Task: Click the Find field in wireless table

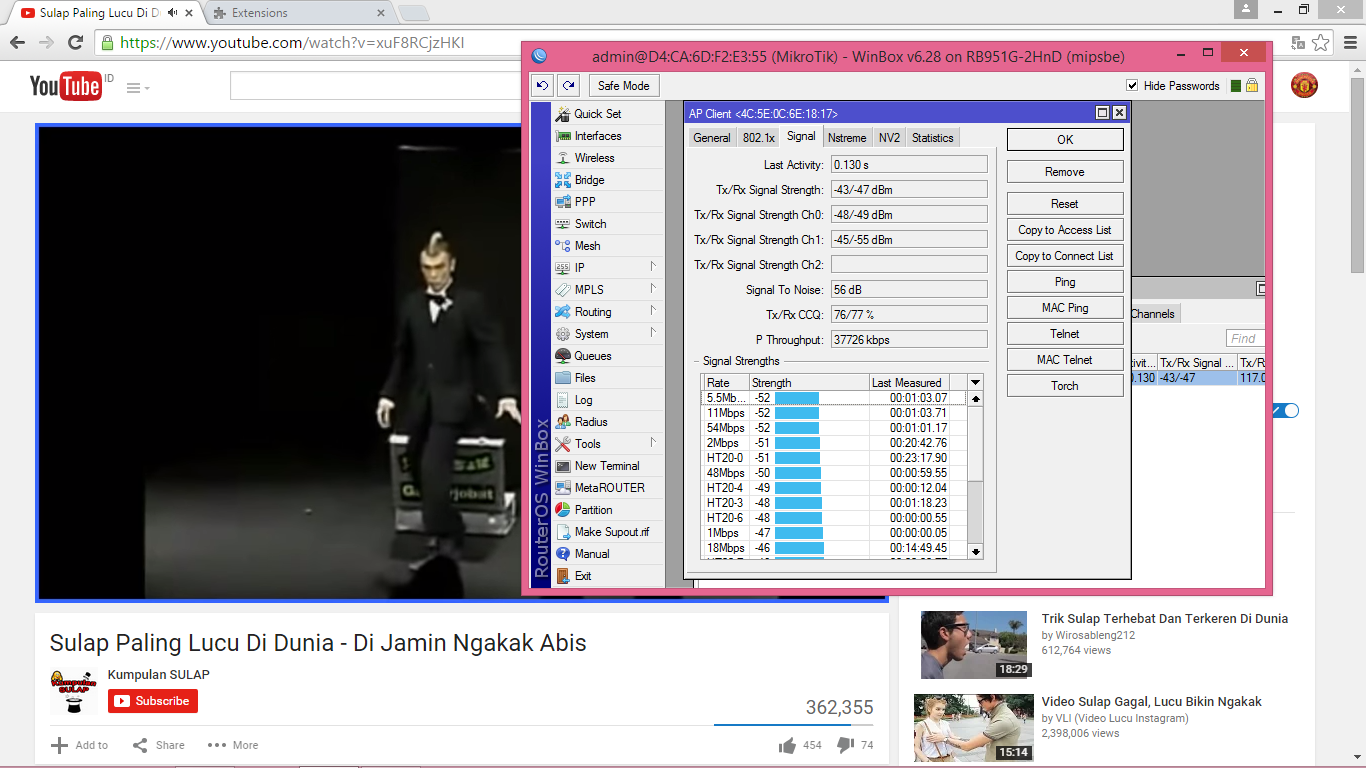Action: click(x=1246, y=339)
